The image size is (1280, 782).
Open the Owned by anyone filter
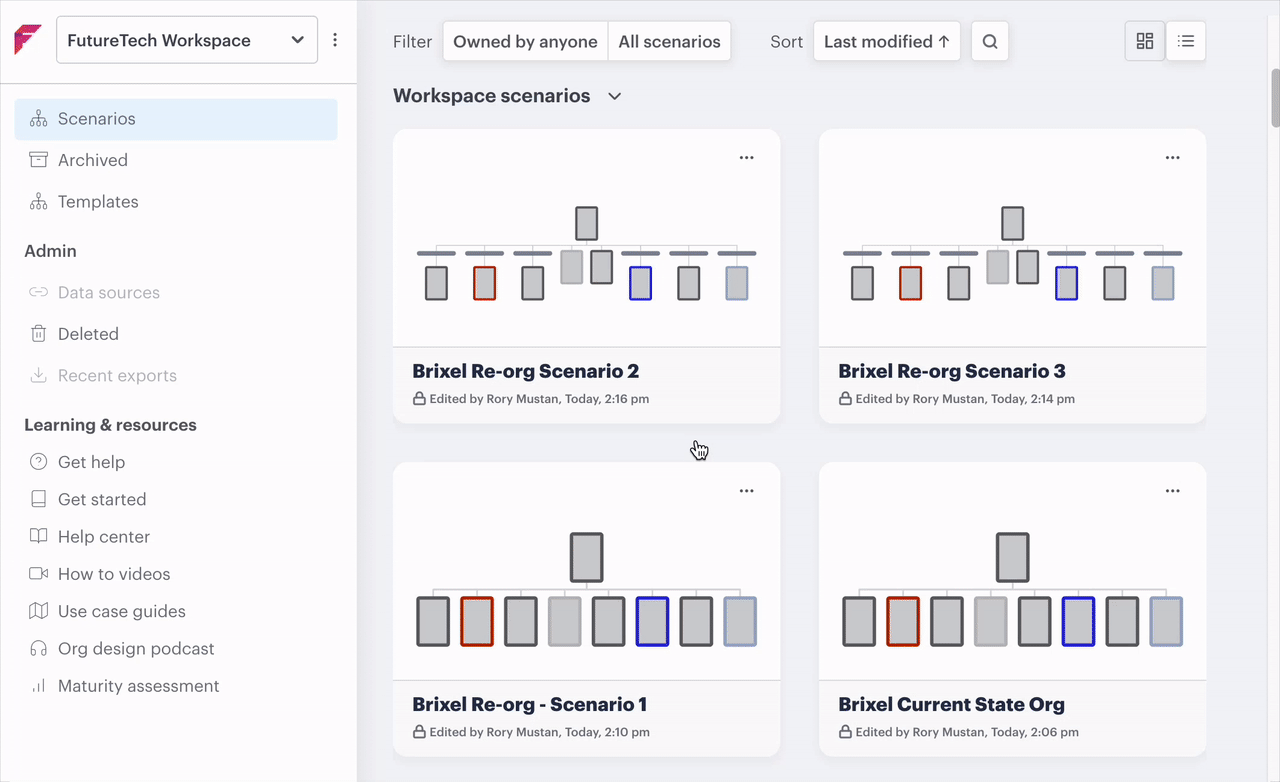click(525, 42)
